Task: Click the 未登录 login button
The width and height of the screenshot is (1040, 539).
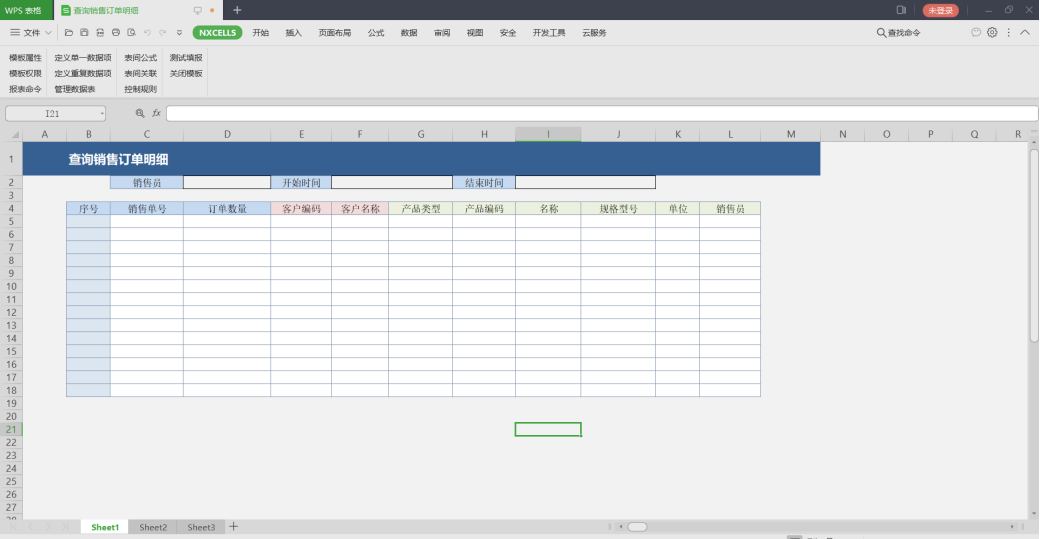Action: [x=940, y=10]
